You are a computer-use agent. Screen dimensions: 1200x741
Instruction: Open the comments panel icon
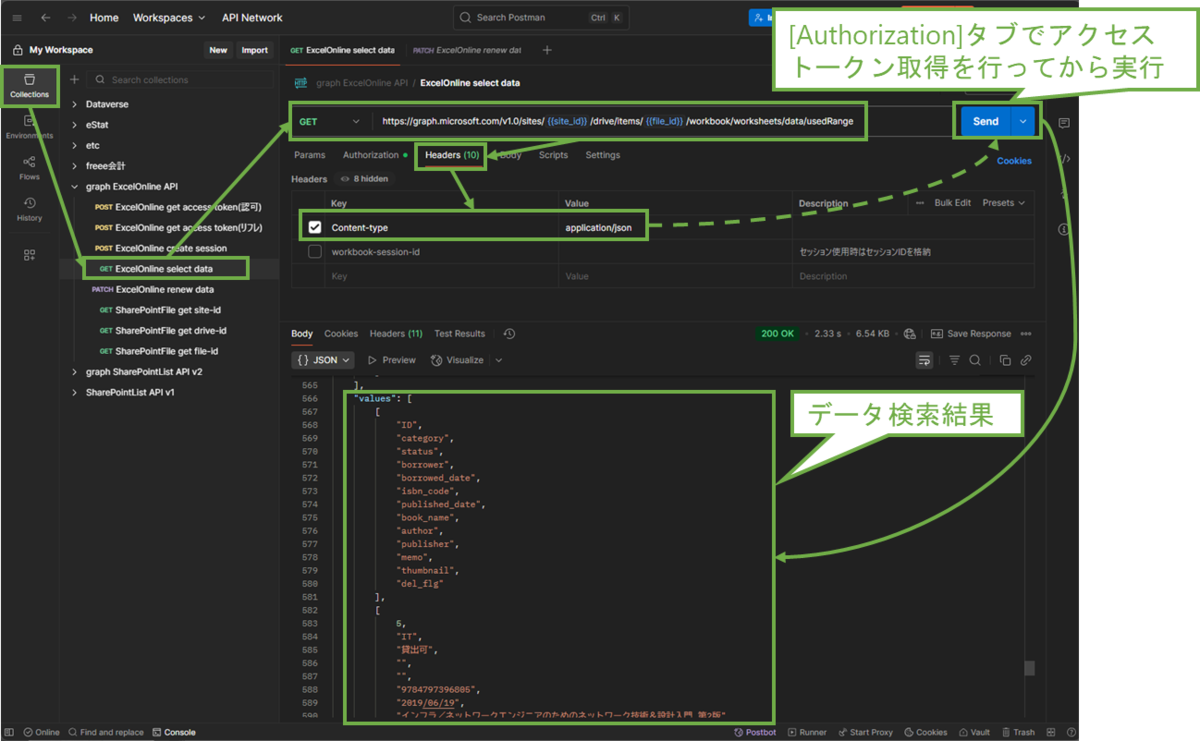click(x=1064, y=123)
